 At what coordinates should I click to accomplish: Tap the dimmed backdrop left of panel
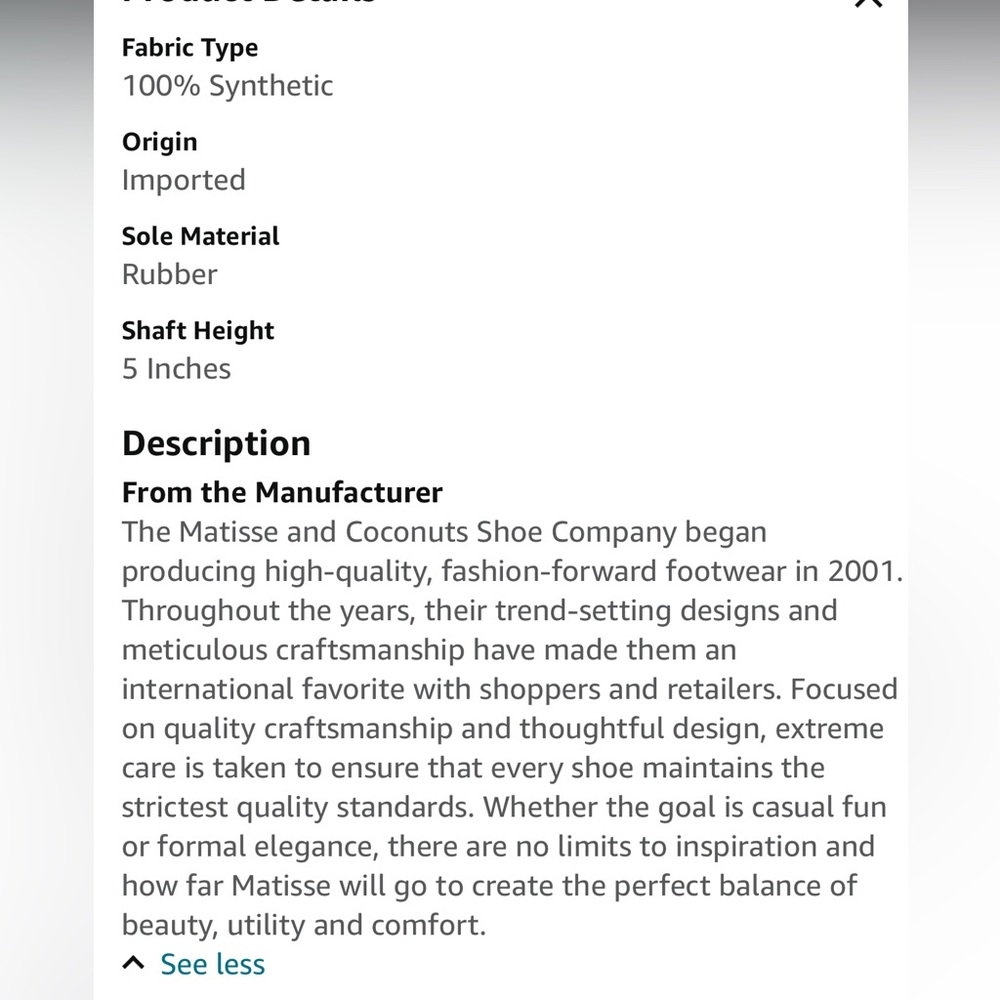pyautogui.click(x=47, y=500)
